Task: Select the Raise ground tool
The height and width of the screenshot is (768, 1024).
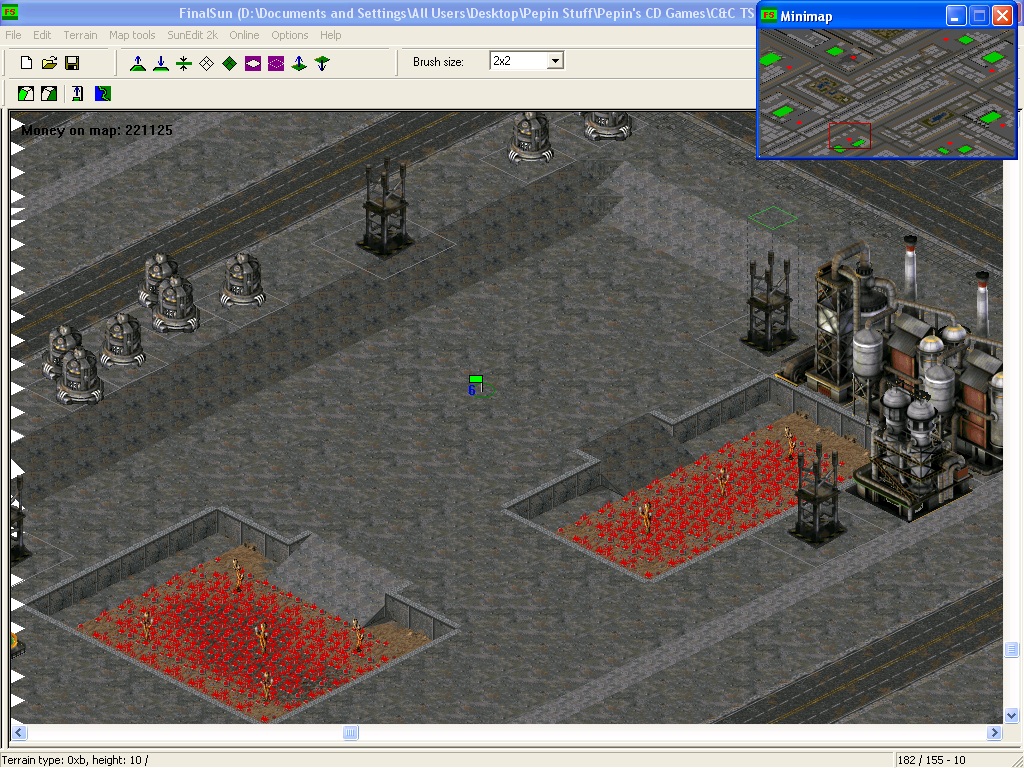Action: click(138, 63)
